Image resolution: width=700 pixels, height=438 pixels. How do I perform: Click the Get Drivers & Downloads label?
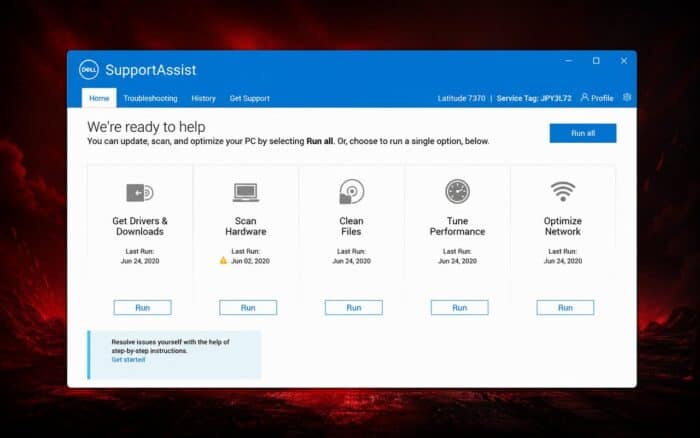pos(140,226)
